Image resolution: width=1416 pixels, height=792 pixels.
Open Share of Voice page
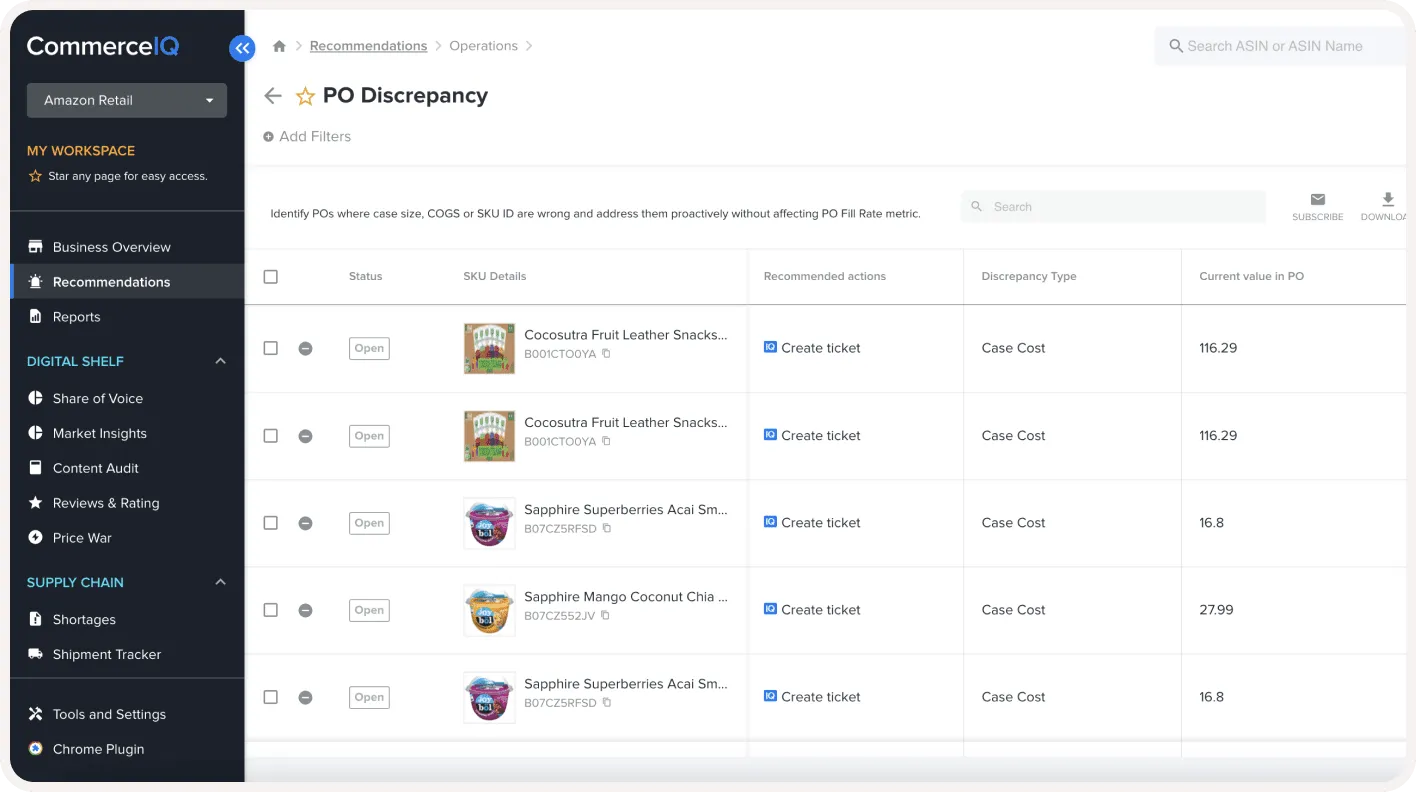point(98,398)
